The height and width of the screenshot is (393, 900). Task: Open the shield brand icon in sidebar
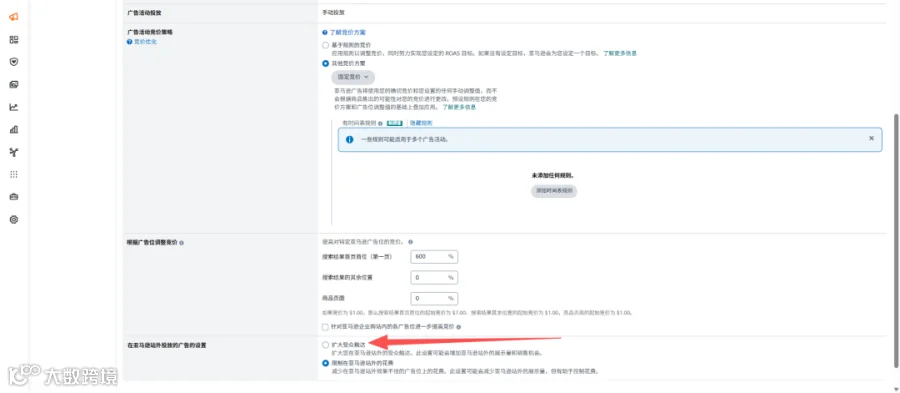coord(14,62)
